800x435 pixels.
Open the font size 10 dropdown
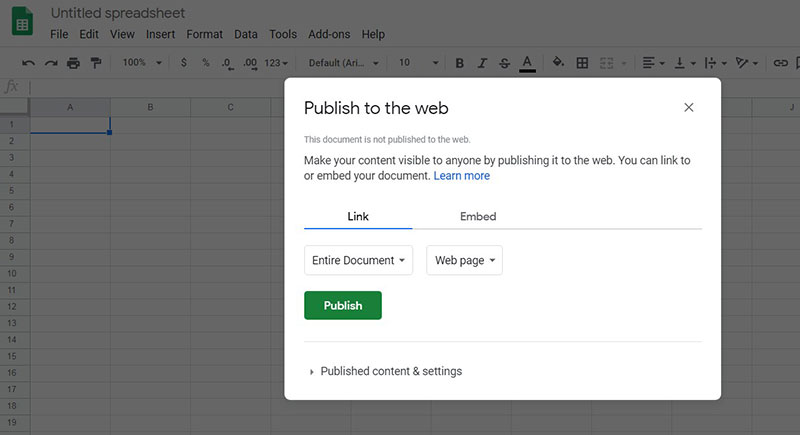418,62
